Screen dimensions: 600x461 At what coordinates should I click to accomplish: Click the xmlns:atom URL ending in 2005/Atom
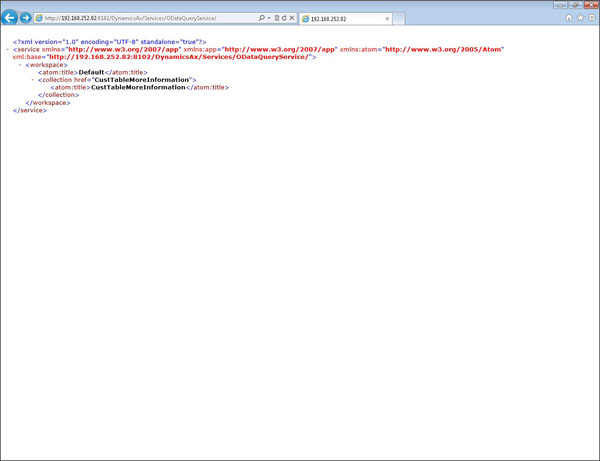pyautogui.click(x=443, y=49)
